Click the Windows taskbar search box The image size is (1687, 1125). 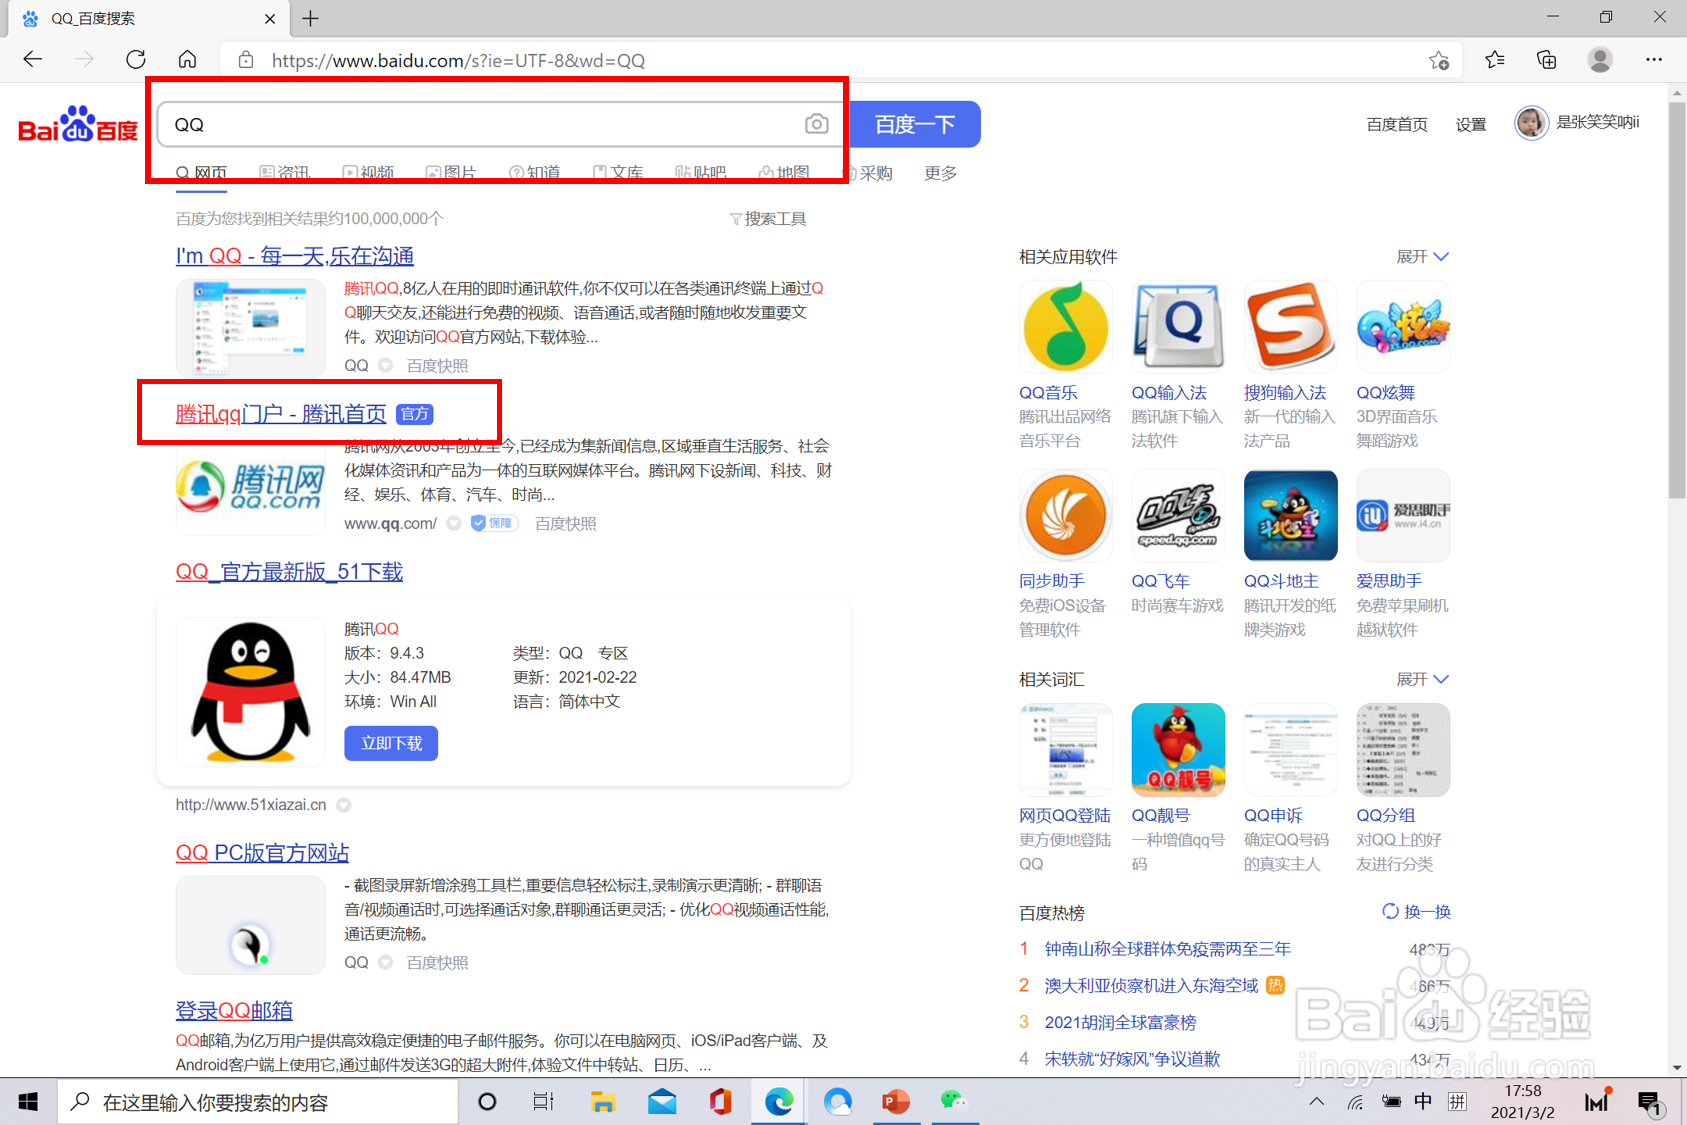tap(257, 1102)
